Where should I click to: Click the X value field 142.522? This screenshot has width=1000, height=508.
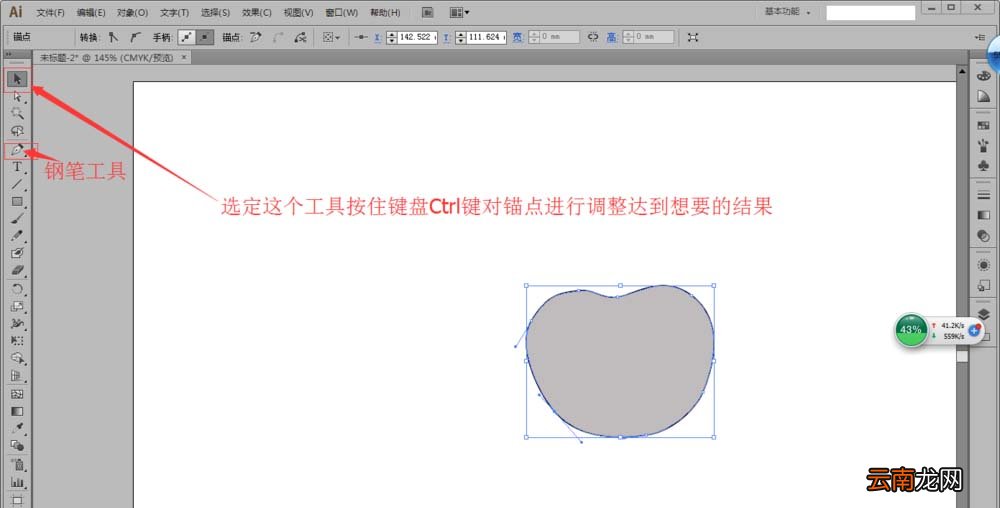pos(417,38)
